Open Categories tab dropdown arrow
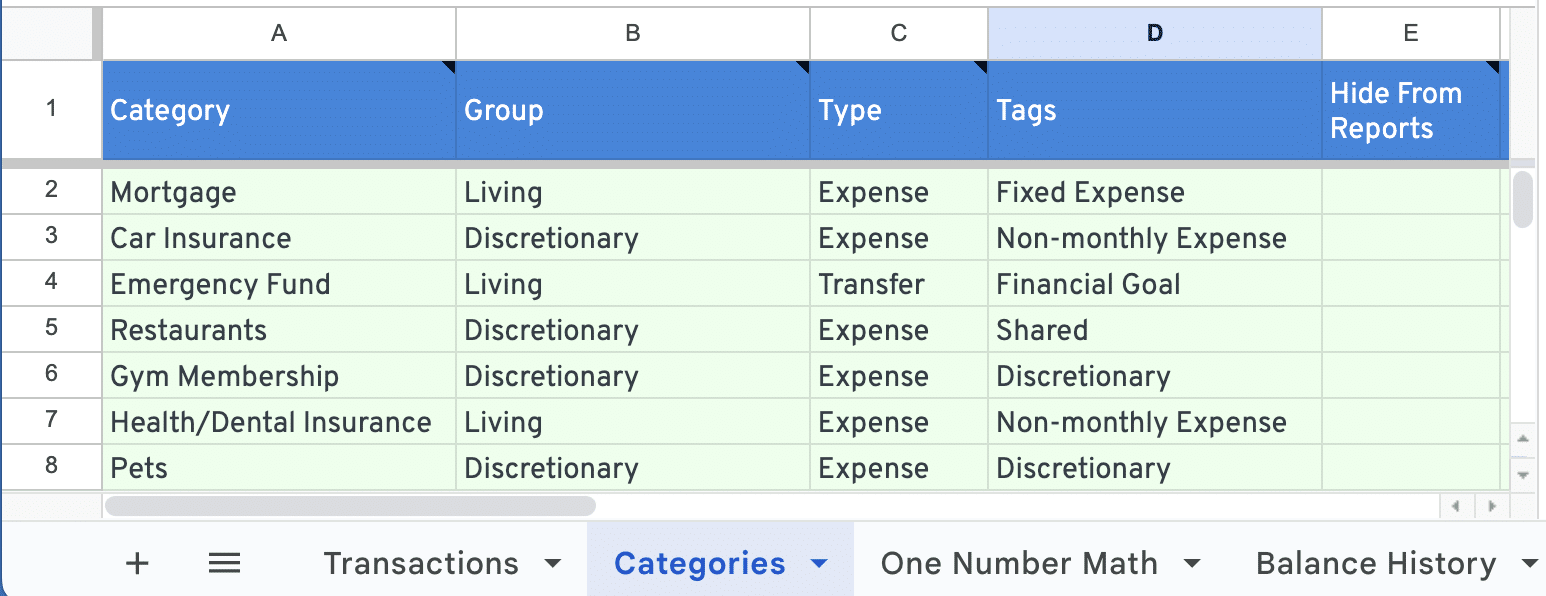This screenshot has height=596, width=1546. tap(819, 564)
